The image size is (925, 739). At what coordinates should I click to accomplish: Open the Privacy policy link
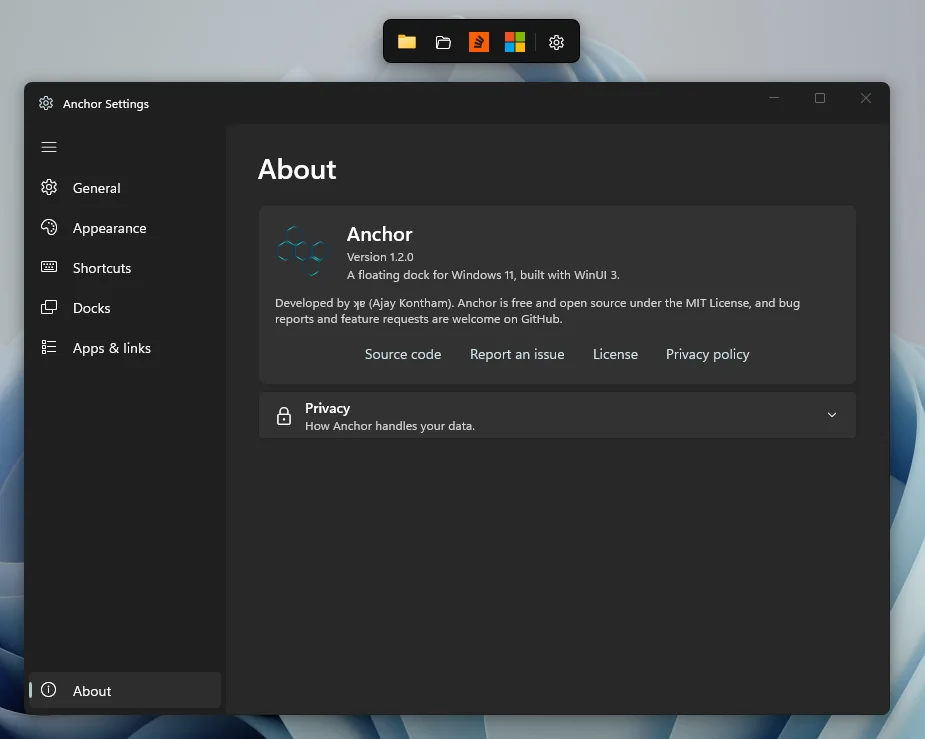click(x=707, y=354)
